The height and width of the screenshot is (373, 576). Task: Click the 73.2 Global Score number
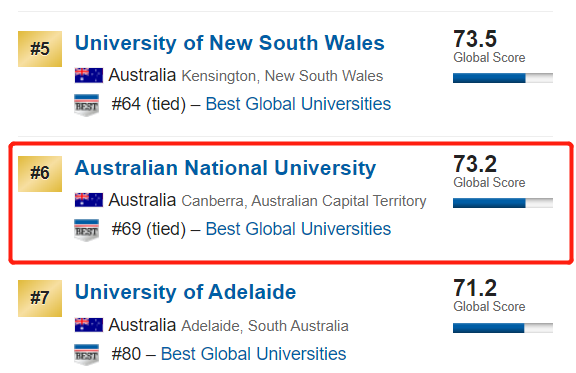(x=475, y=164)
